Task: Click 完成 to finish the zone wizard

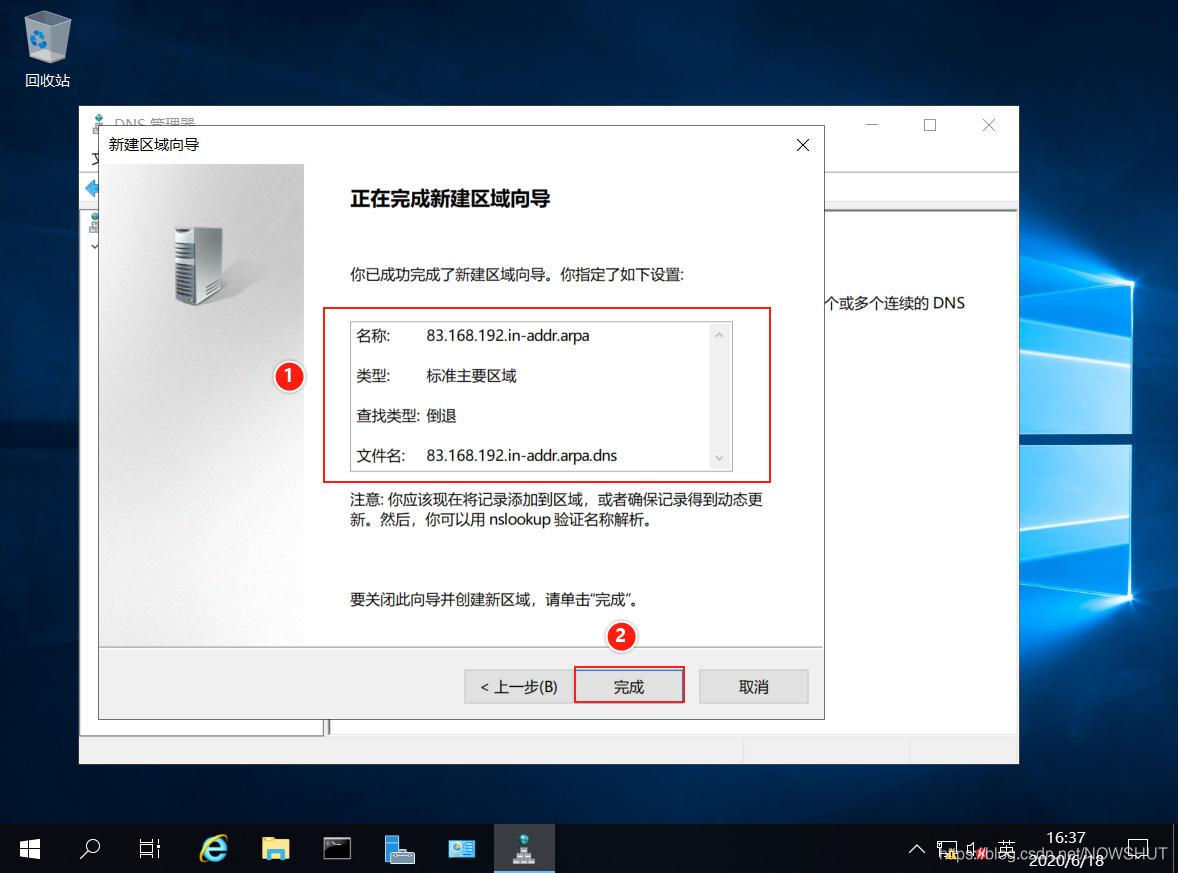Action: click(x=629, y=686)
